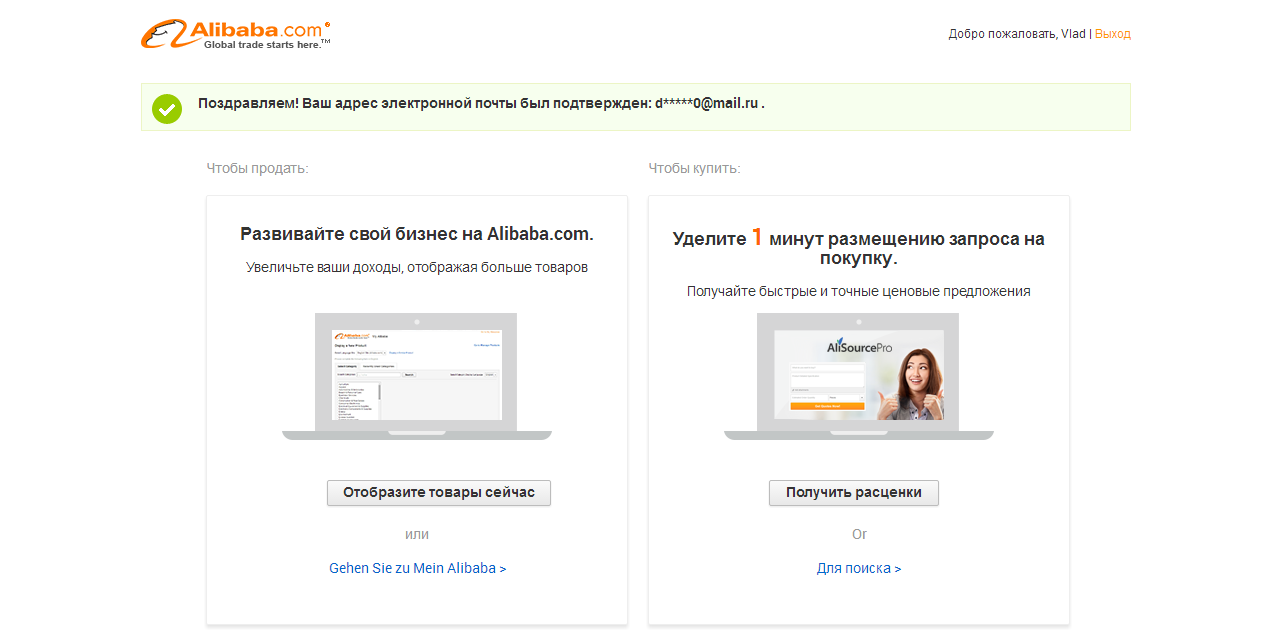Viewport: 1275px width, 642px height.
Task: Click the Развивайте свой бизнес на Alibaba.com heading
Action: 417,234
